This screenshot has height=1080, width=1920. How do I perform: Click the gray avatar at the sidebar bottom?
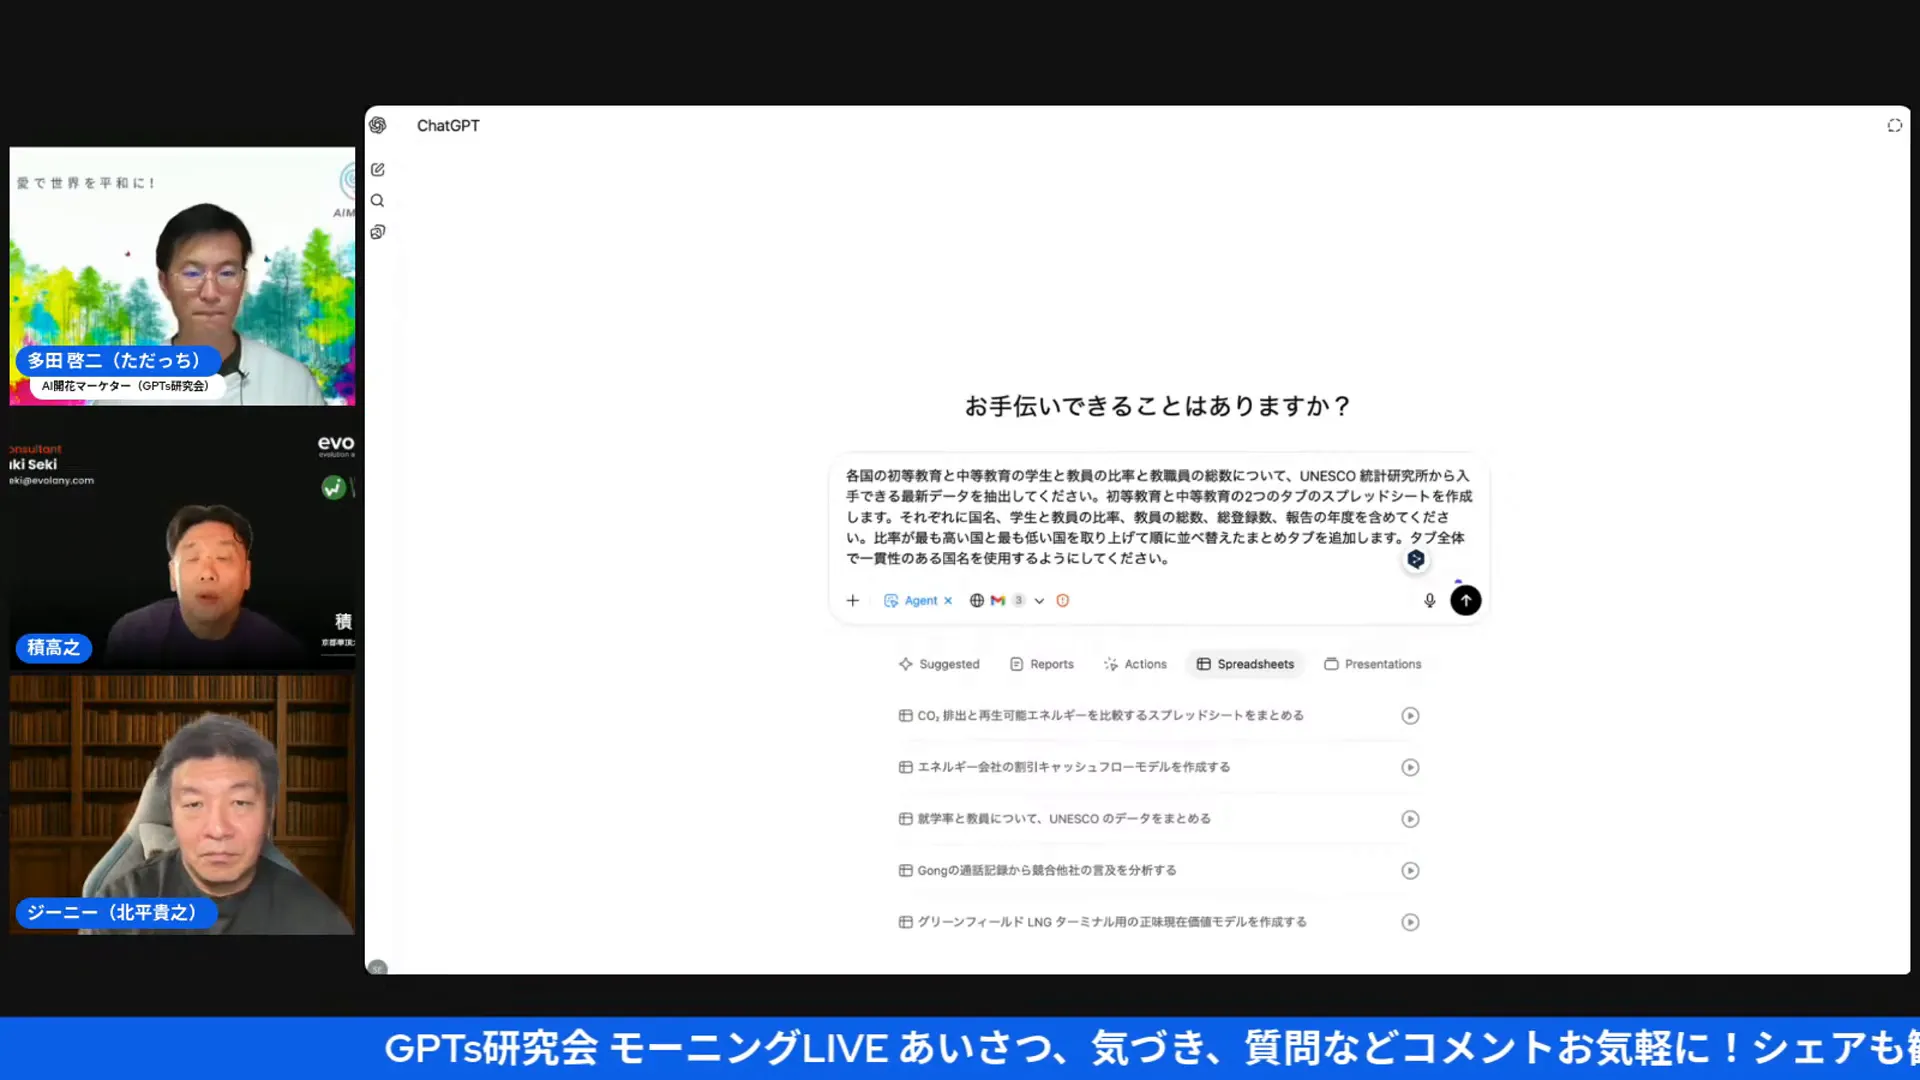point(377,967)
